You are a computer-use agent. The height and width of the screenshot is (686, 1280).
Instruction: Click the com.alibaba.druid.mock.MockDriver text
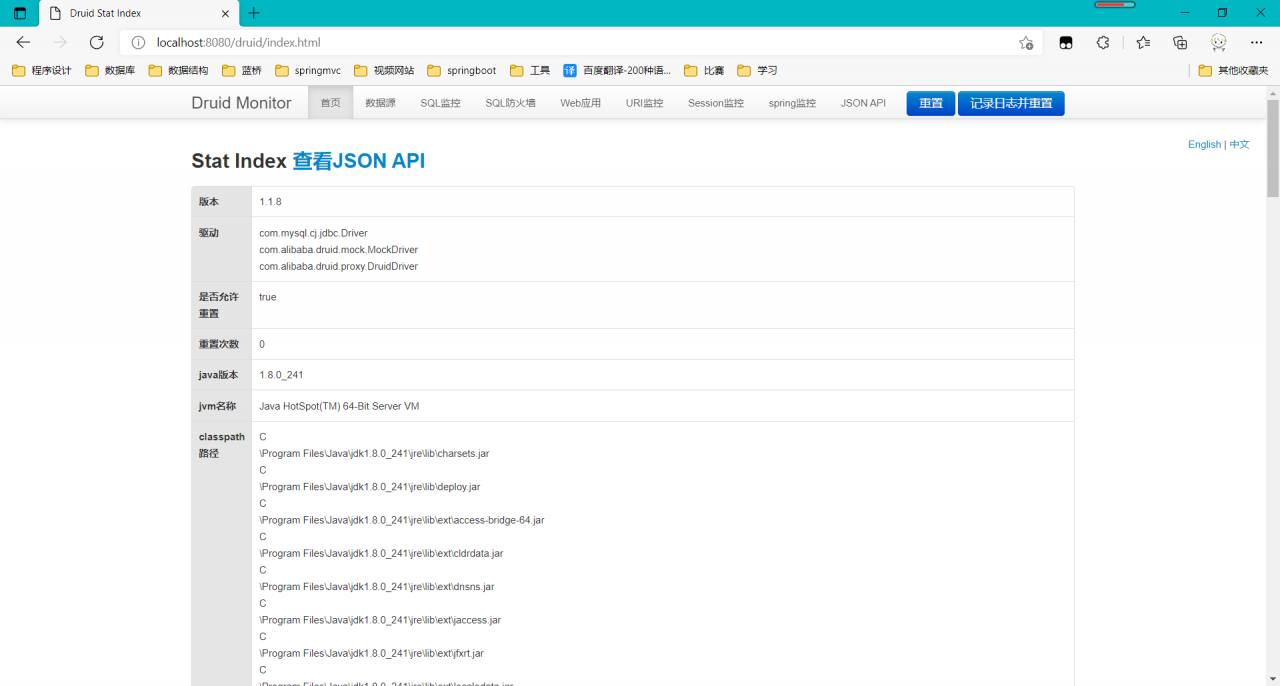338,250
